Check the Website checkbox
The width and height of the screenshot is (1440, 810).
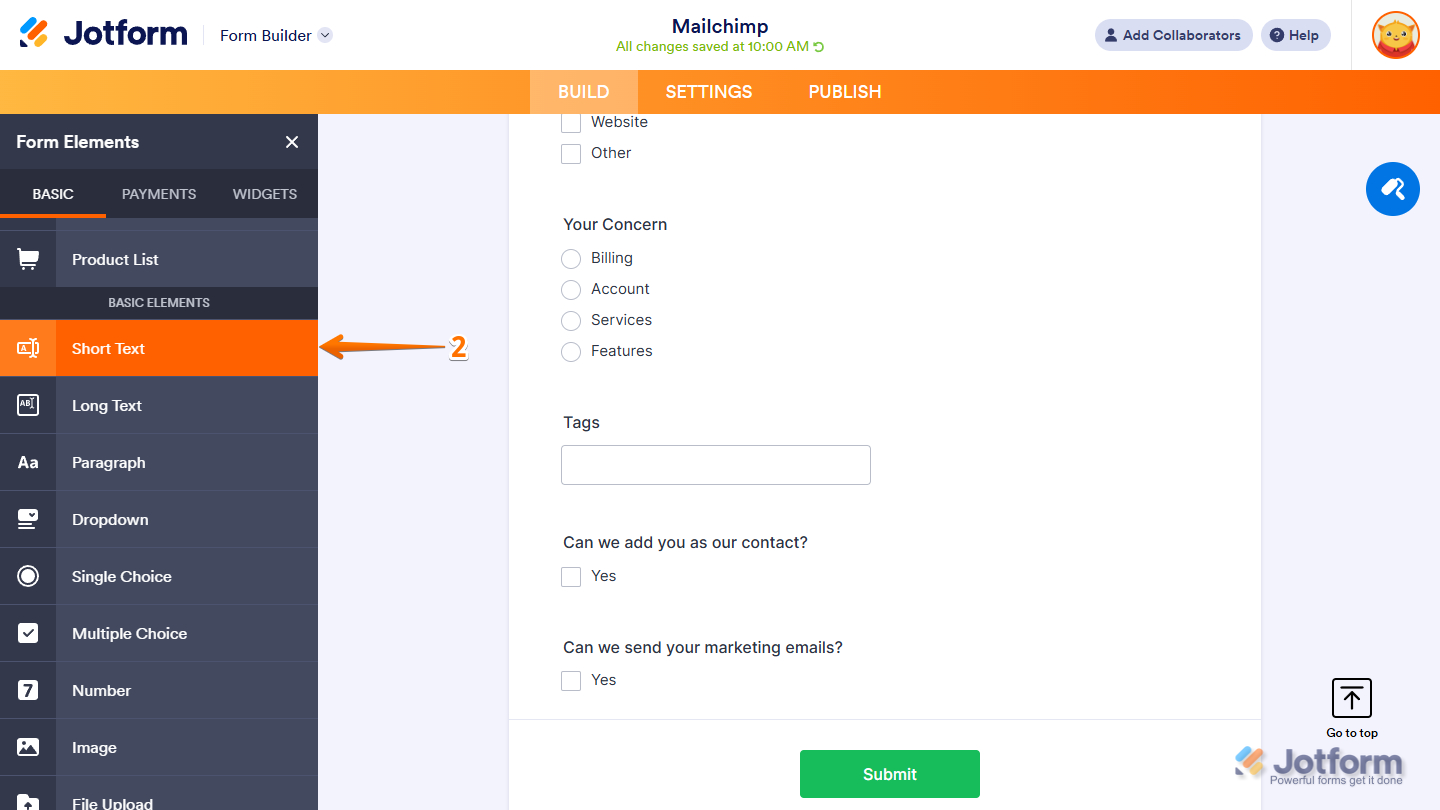571,122
